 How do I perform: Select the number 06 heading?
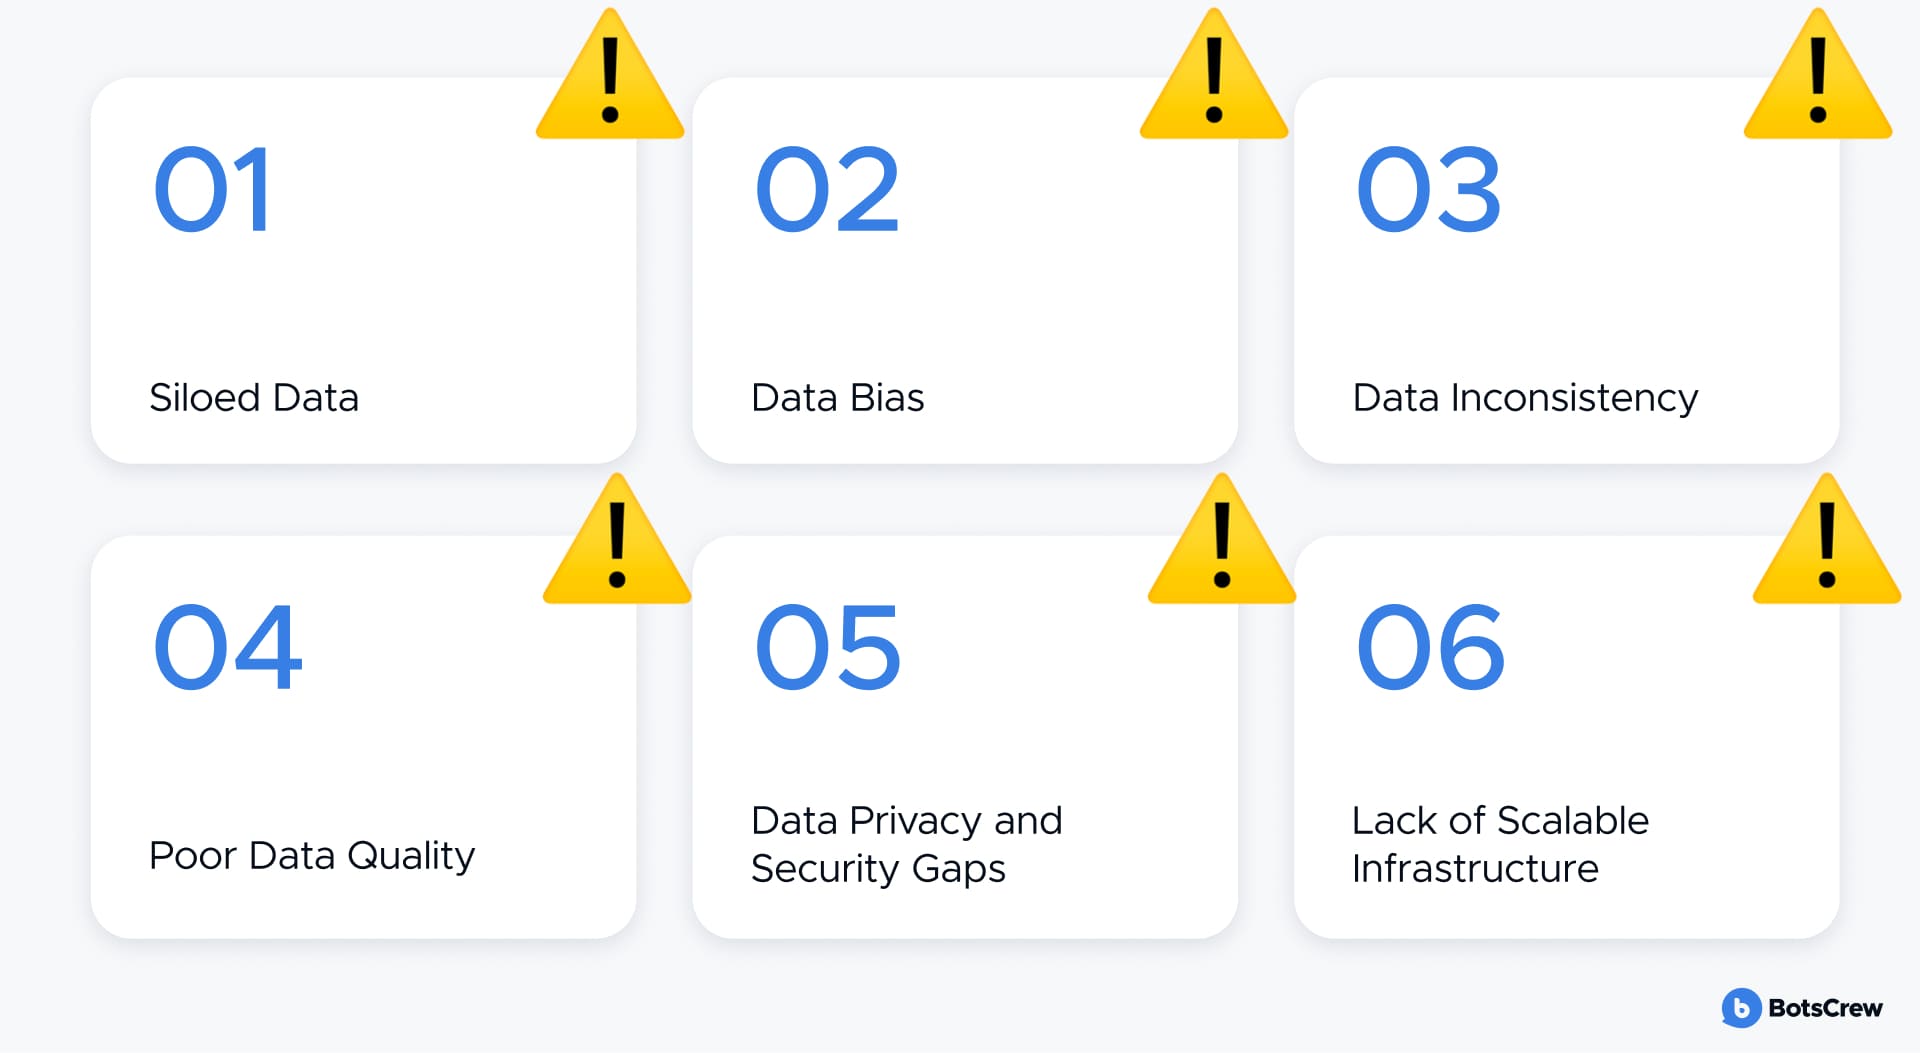[1430, 647]
